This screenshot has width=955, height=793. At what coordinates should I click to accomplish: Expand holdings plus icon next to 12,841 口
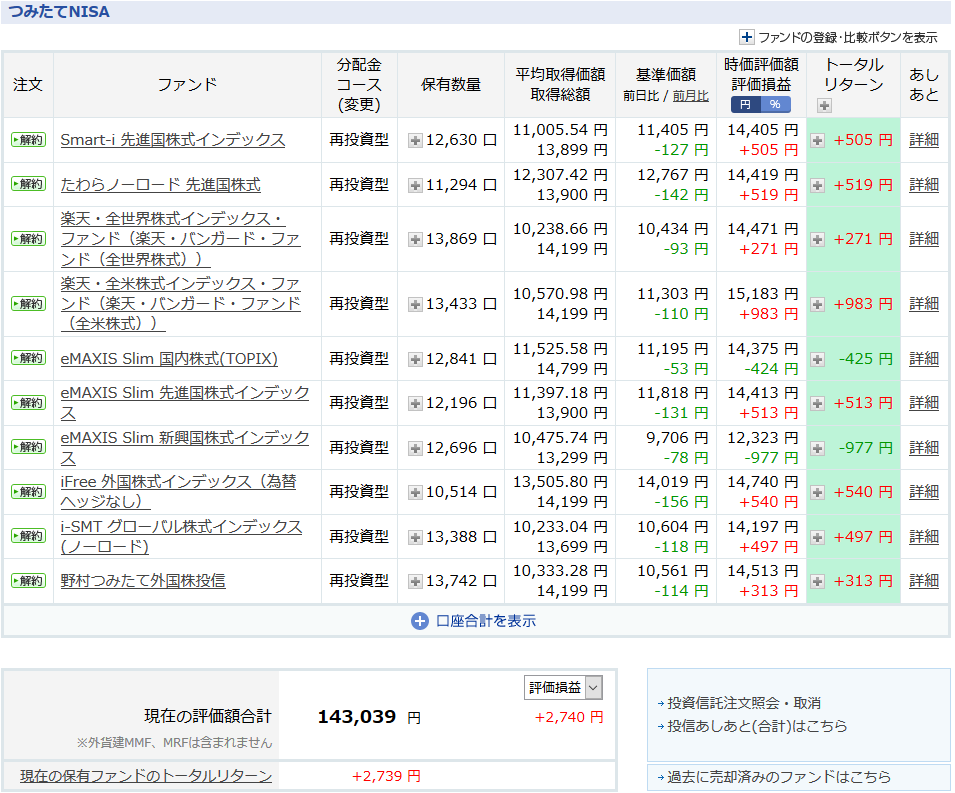click(x=415, y=359)
